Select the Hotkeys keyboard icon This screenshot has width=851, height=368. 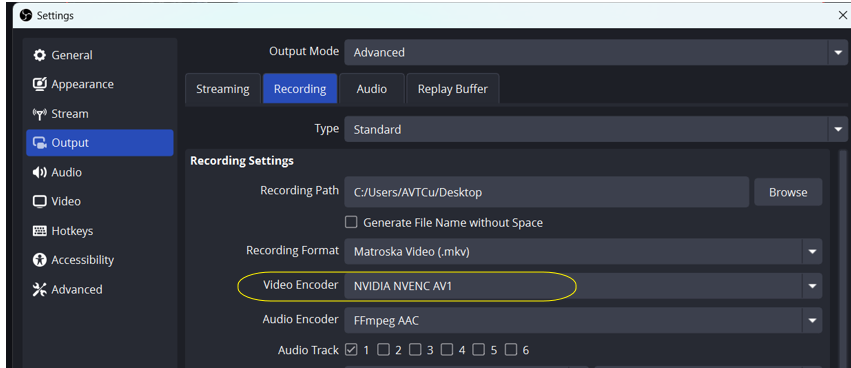click(x=40, y=231)
